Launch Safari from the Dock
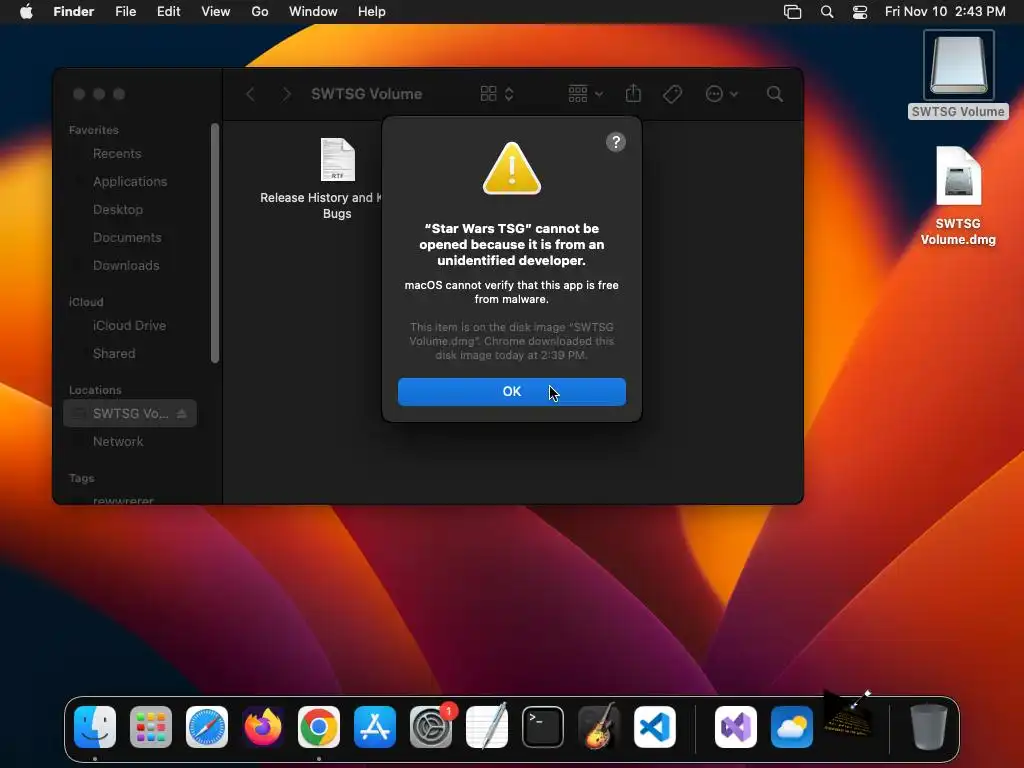This screenshot has height=768, width=1024. (x=207, y=727)
